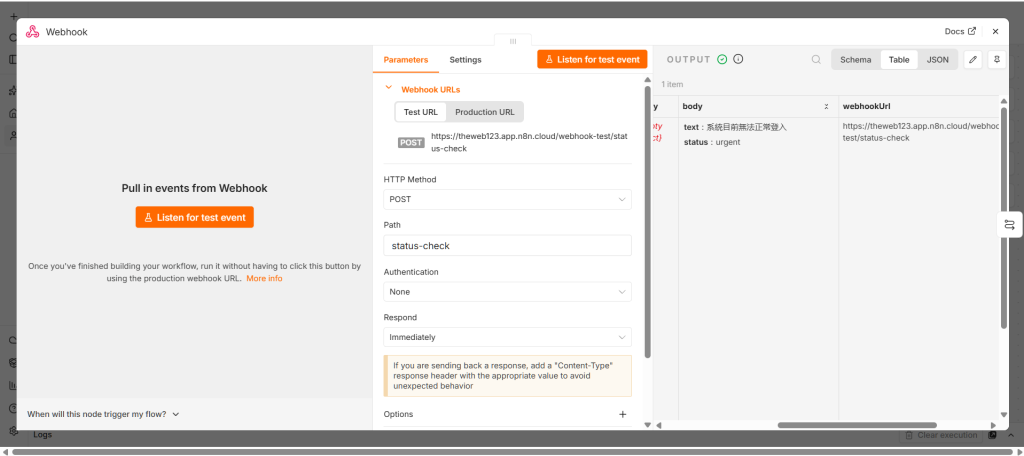1024x456 pixels.
Task: Open the HTTP Method dropdown
Action: (x=507, y=199)
